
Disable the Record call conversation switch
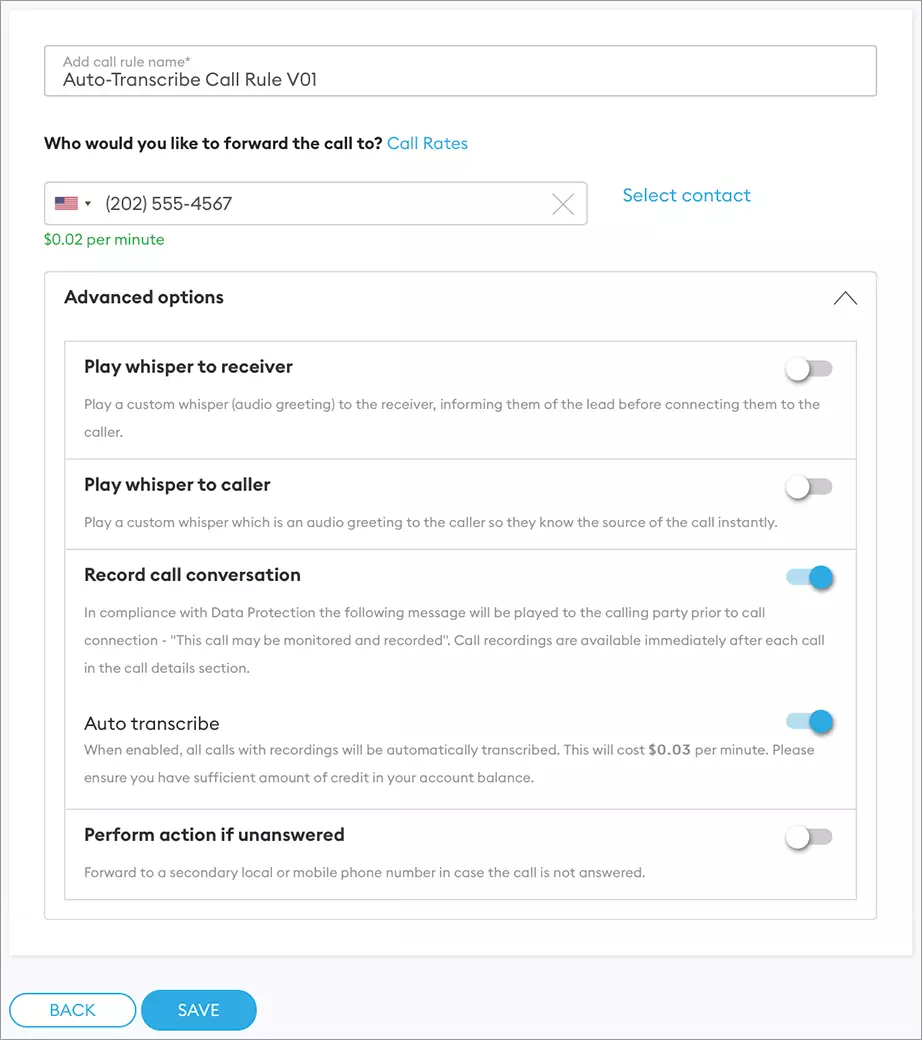pos(809,577)
